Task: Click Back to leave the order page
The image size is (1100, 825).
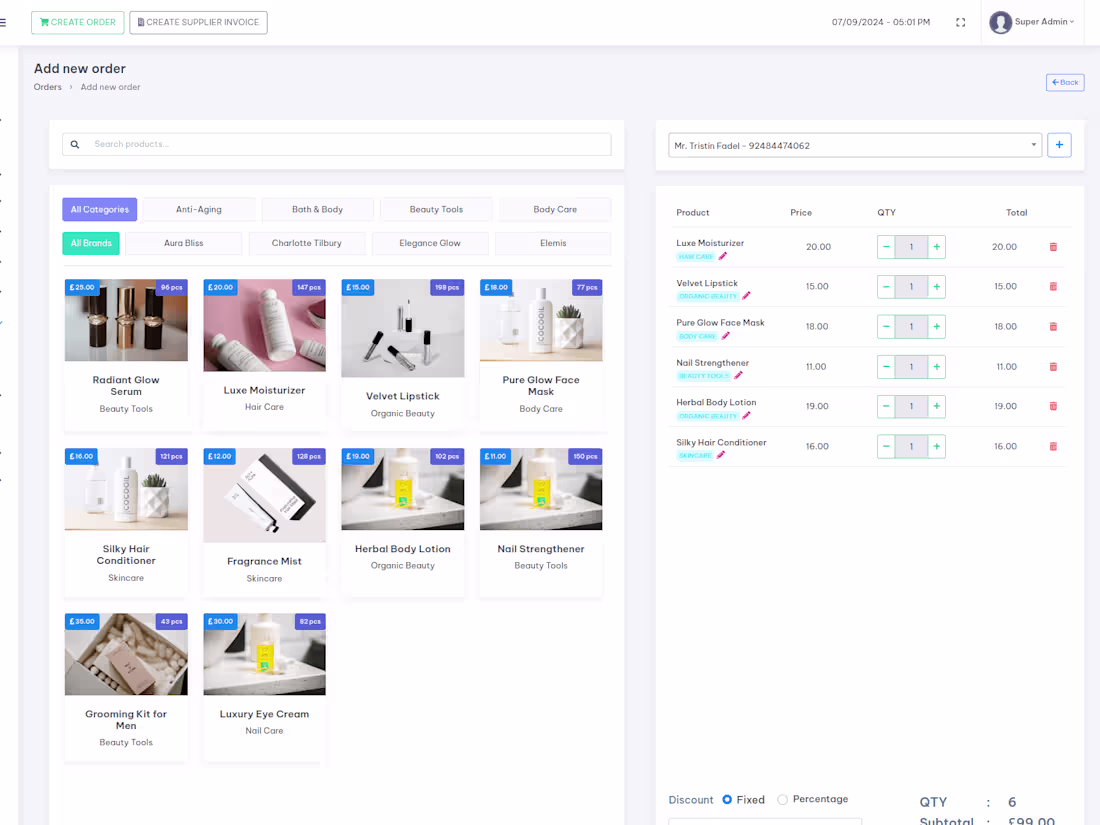Action: (x=1064, y=82)
